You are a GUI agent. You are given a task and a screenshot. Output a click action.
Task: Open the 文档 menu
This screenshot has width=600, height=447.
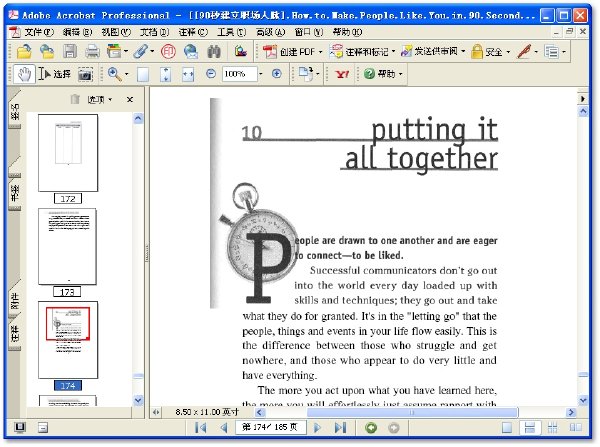(154, 32)
